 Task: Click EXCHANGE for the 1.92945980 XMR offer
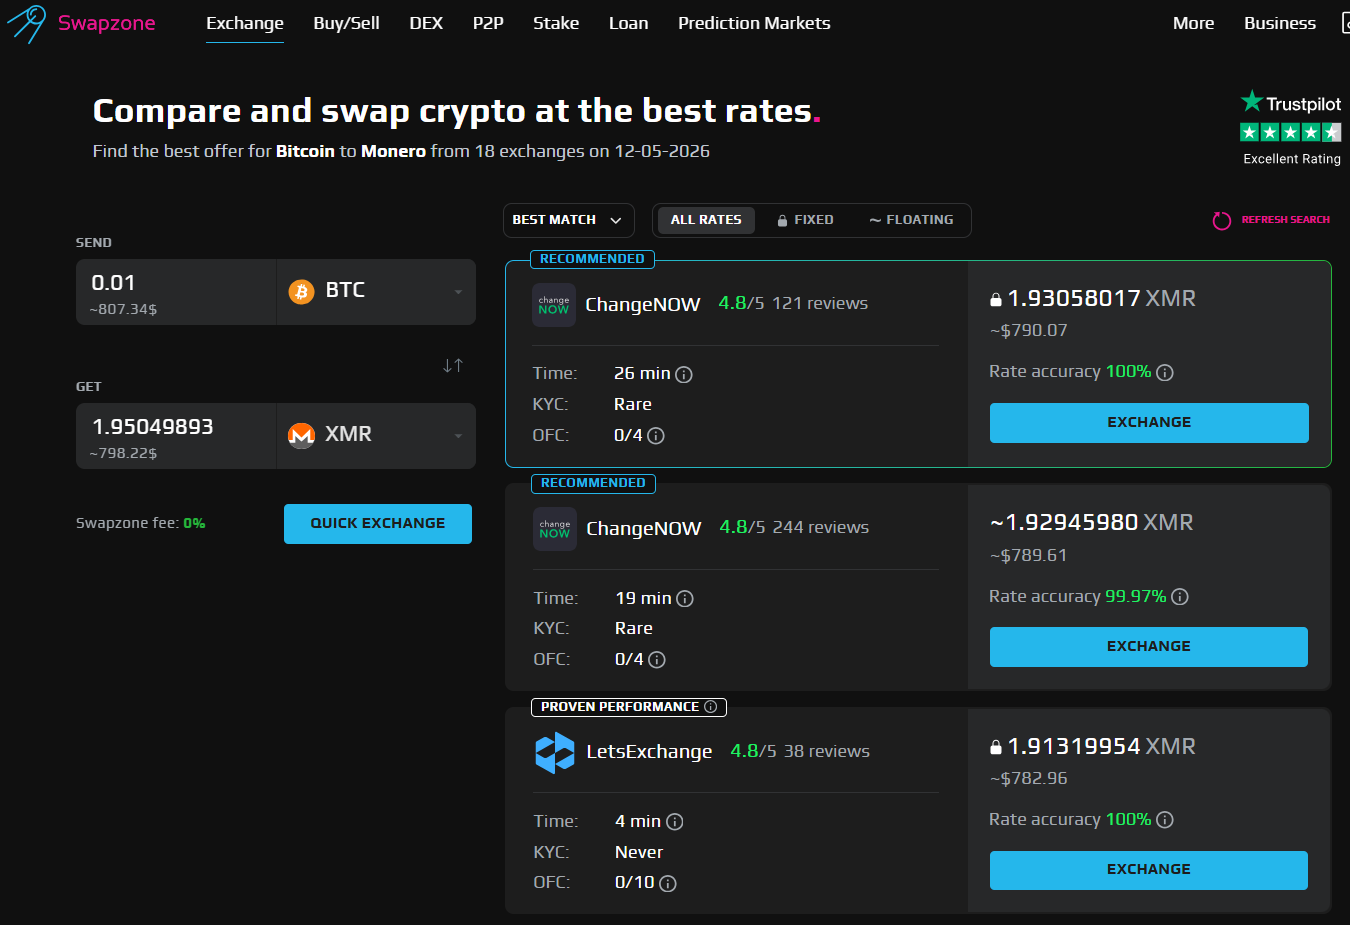pos(1149,647)
